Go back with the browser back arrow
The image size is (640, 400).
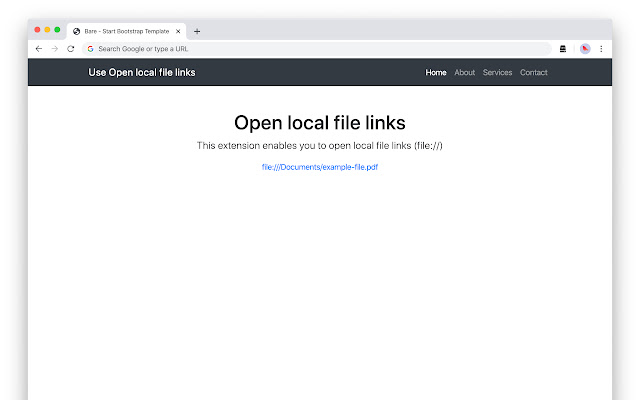pyautogui.click(x=39, y=49)
